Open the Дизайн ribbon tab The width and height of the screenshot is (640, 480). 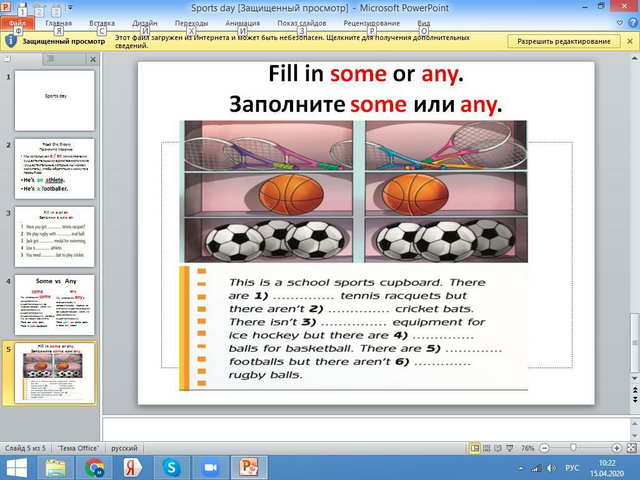click(144, 23)
